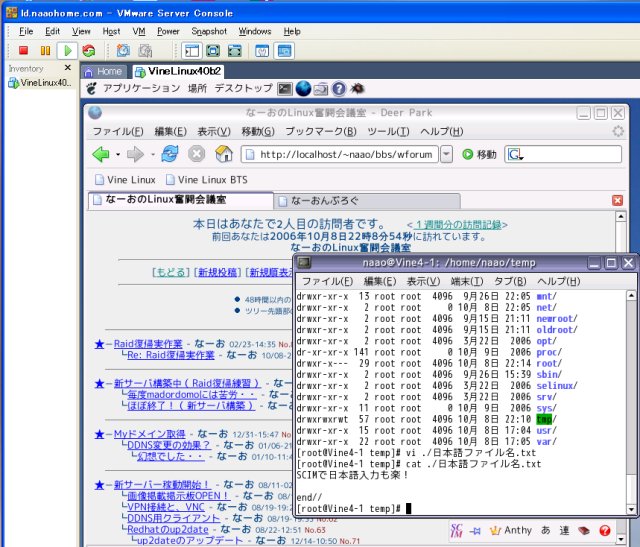The width and height of the screenshot is (640, 547).
Task: Open the URL history dropdown arrow
Action: pyautogui.click(x=445, y=154)
